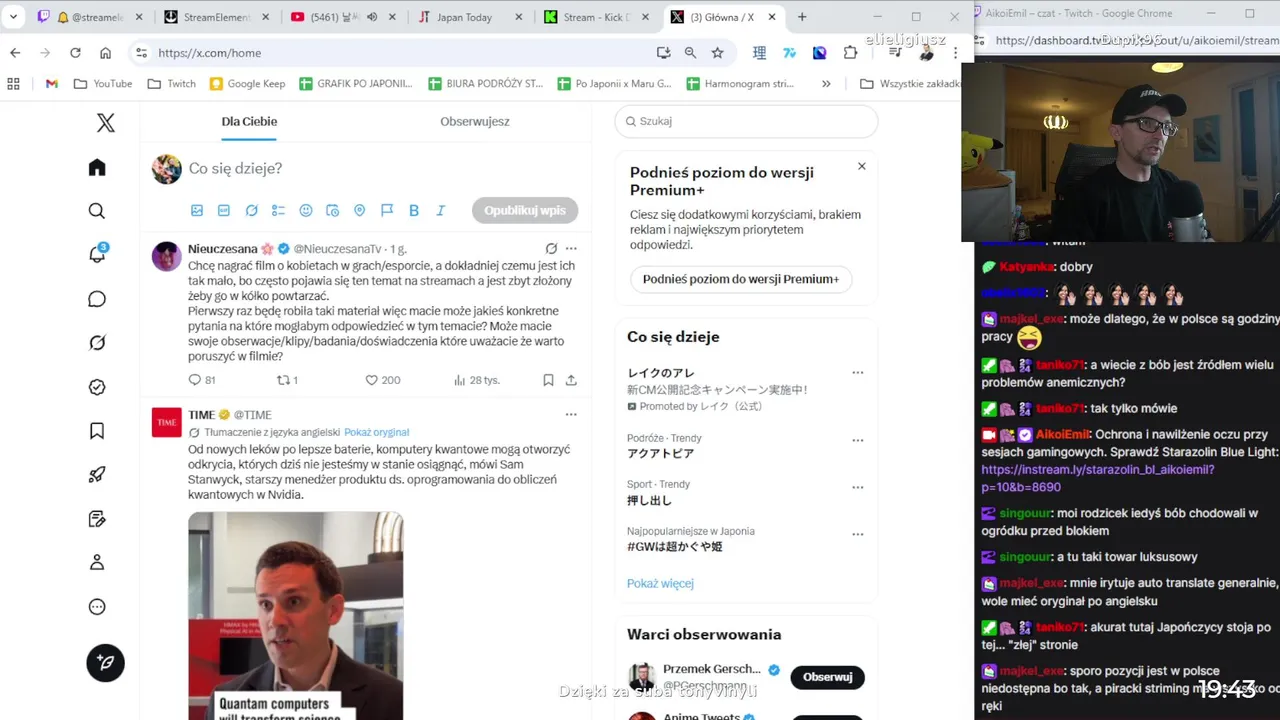This screenshot has width=1280, height=720.
Task: Switch to Japan Today browser tab
Action: [x=470, y=17]
